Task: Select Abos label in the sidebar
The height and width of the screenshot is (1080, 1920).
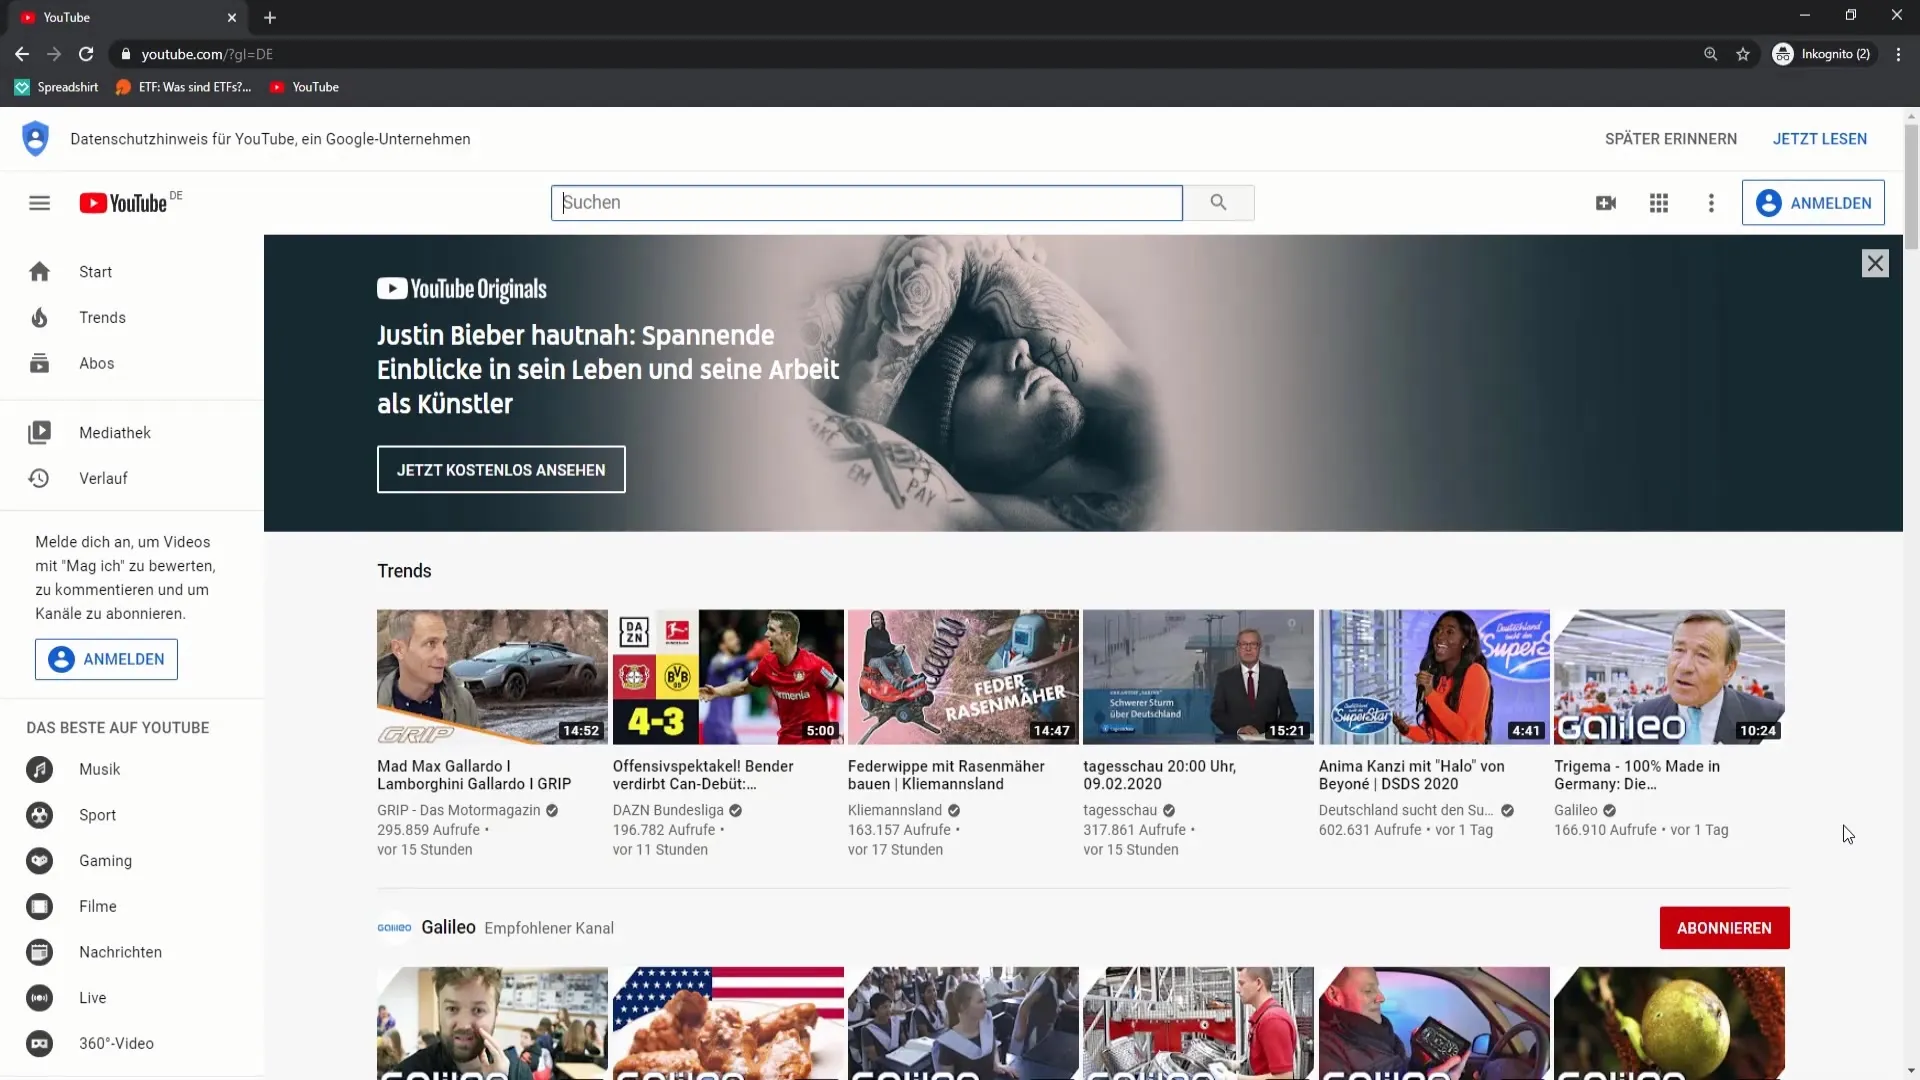Action: pos(97,364)
